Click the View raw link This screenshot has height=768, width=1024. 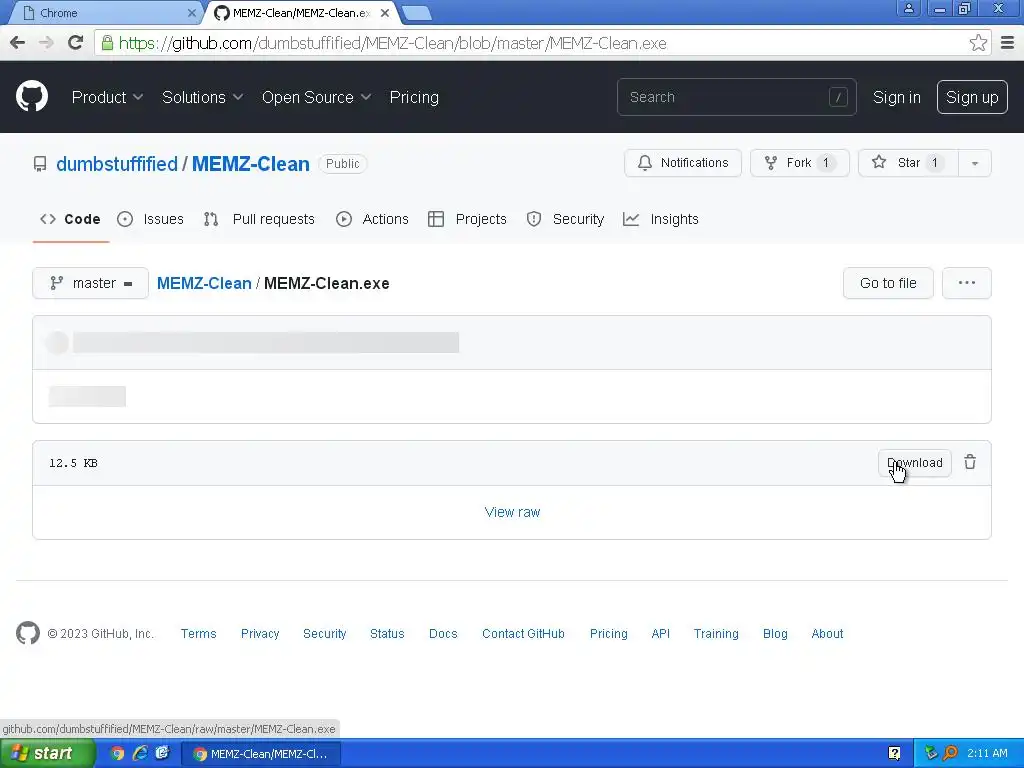[512, 512]
